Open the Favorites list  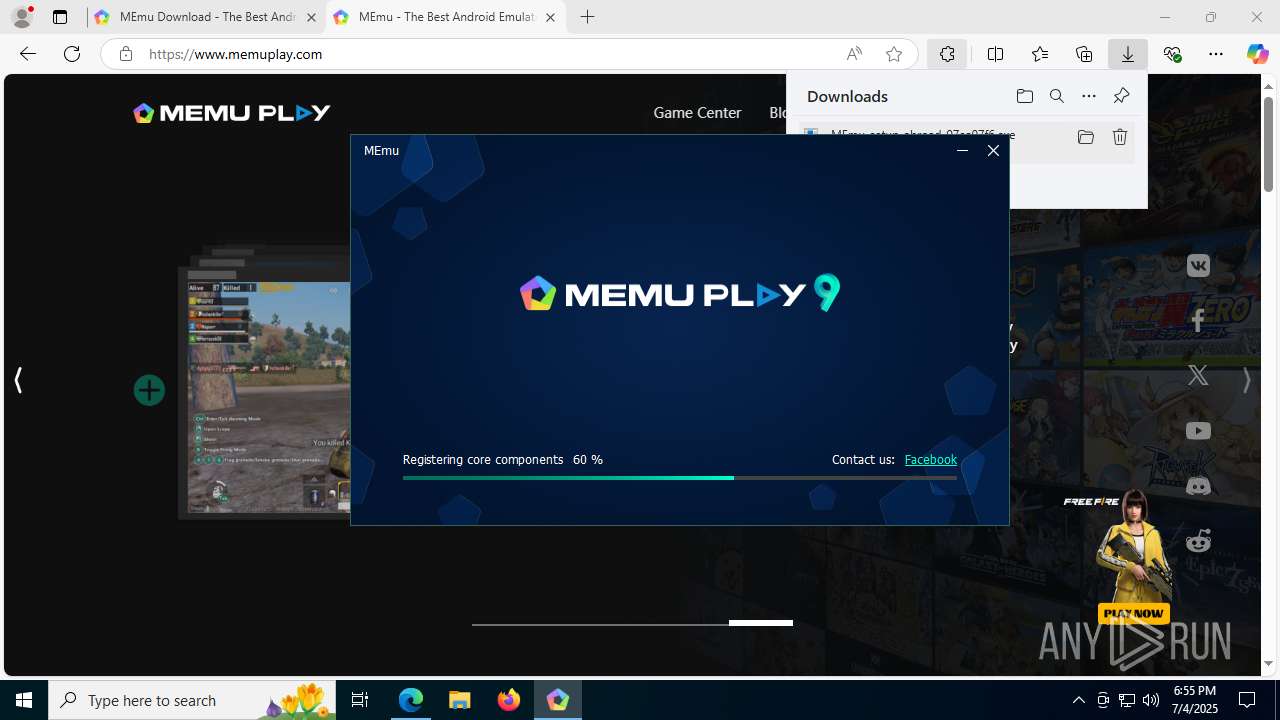pyautogui.click(x=1039, y=54)
